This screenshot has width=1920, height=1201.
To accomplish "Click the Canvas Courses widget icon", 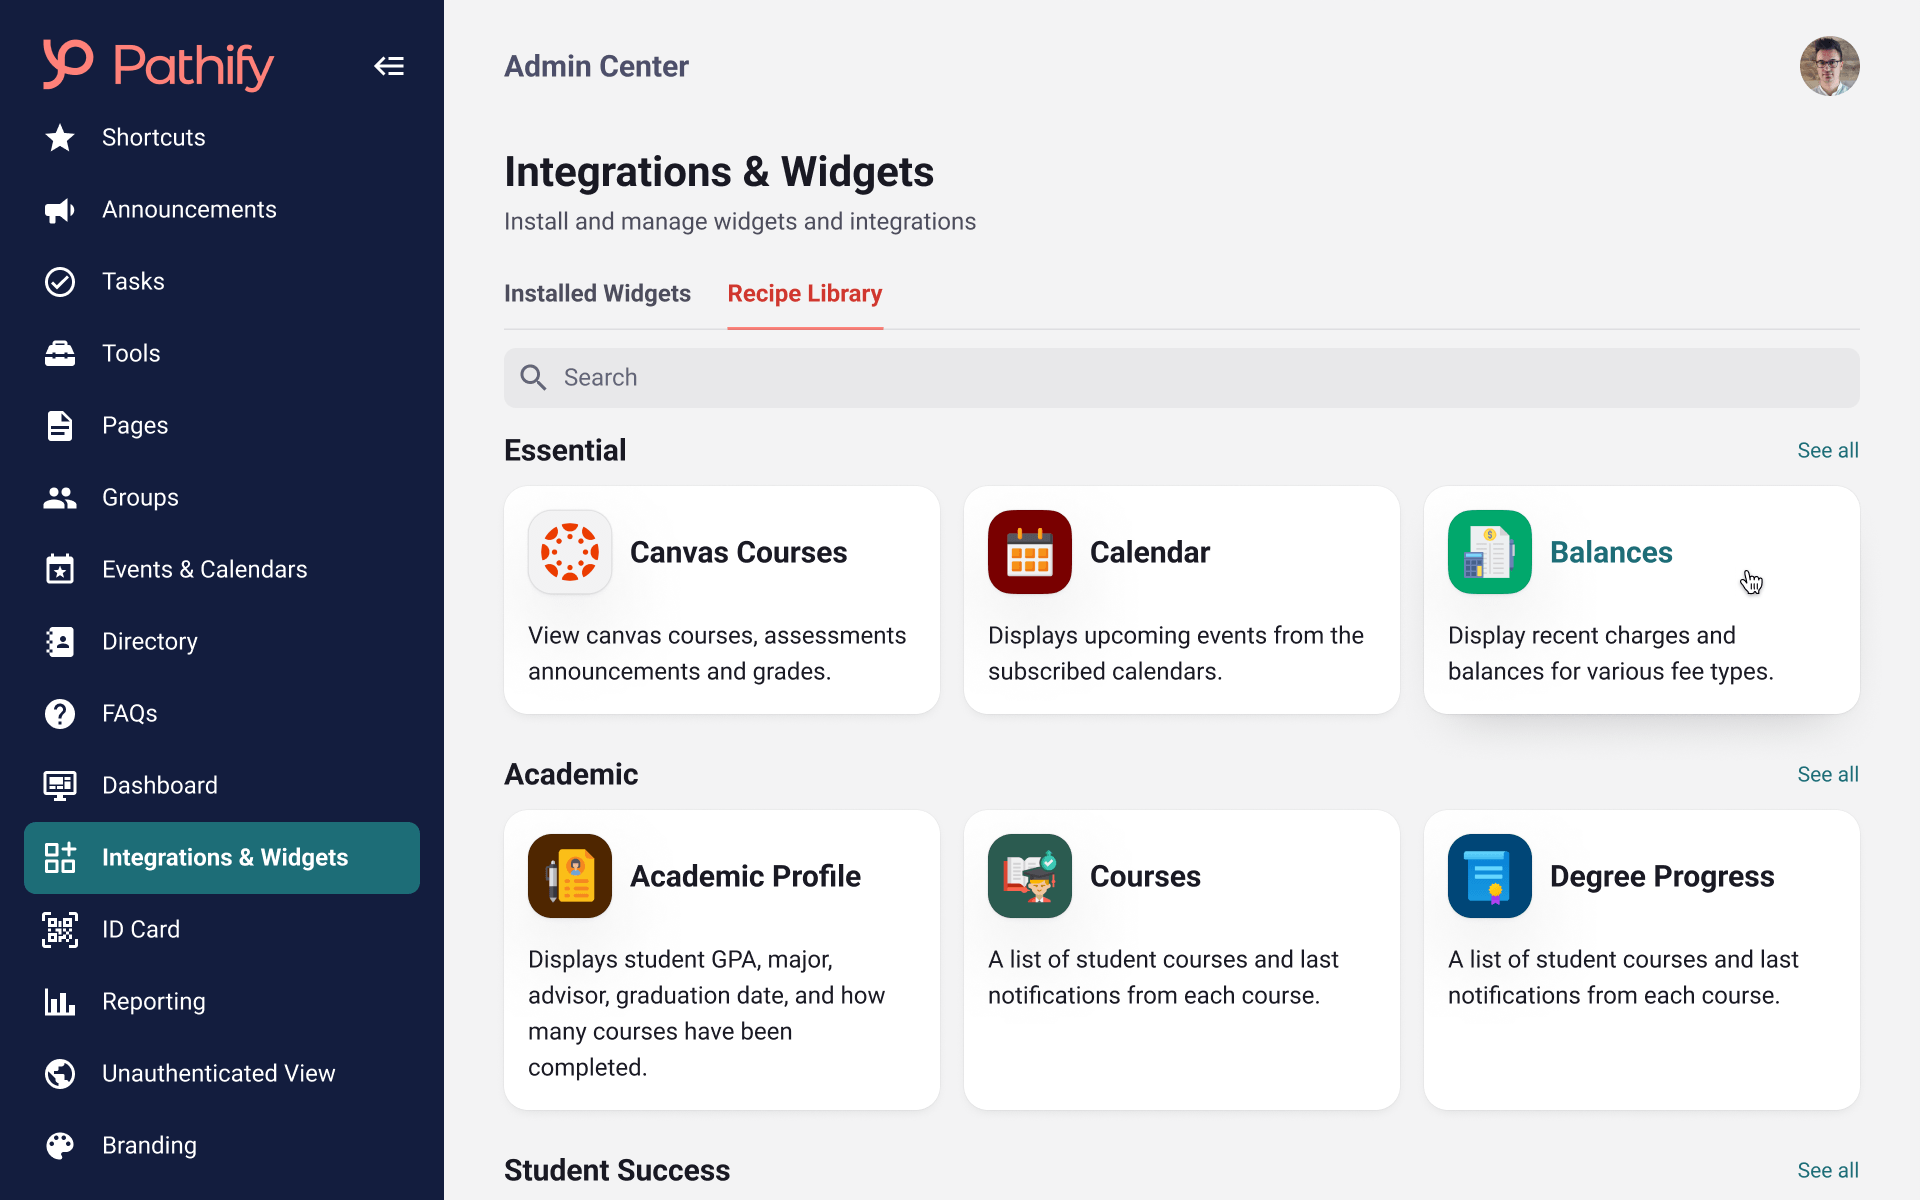I will pyautogui.click(x=569, y=551).
